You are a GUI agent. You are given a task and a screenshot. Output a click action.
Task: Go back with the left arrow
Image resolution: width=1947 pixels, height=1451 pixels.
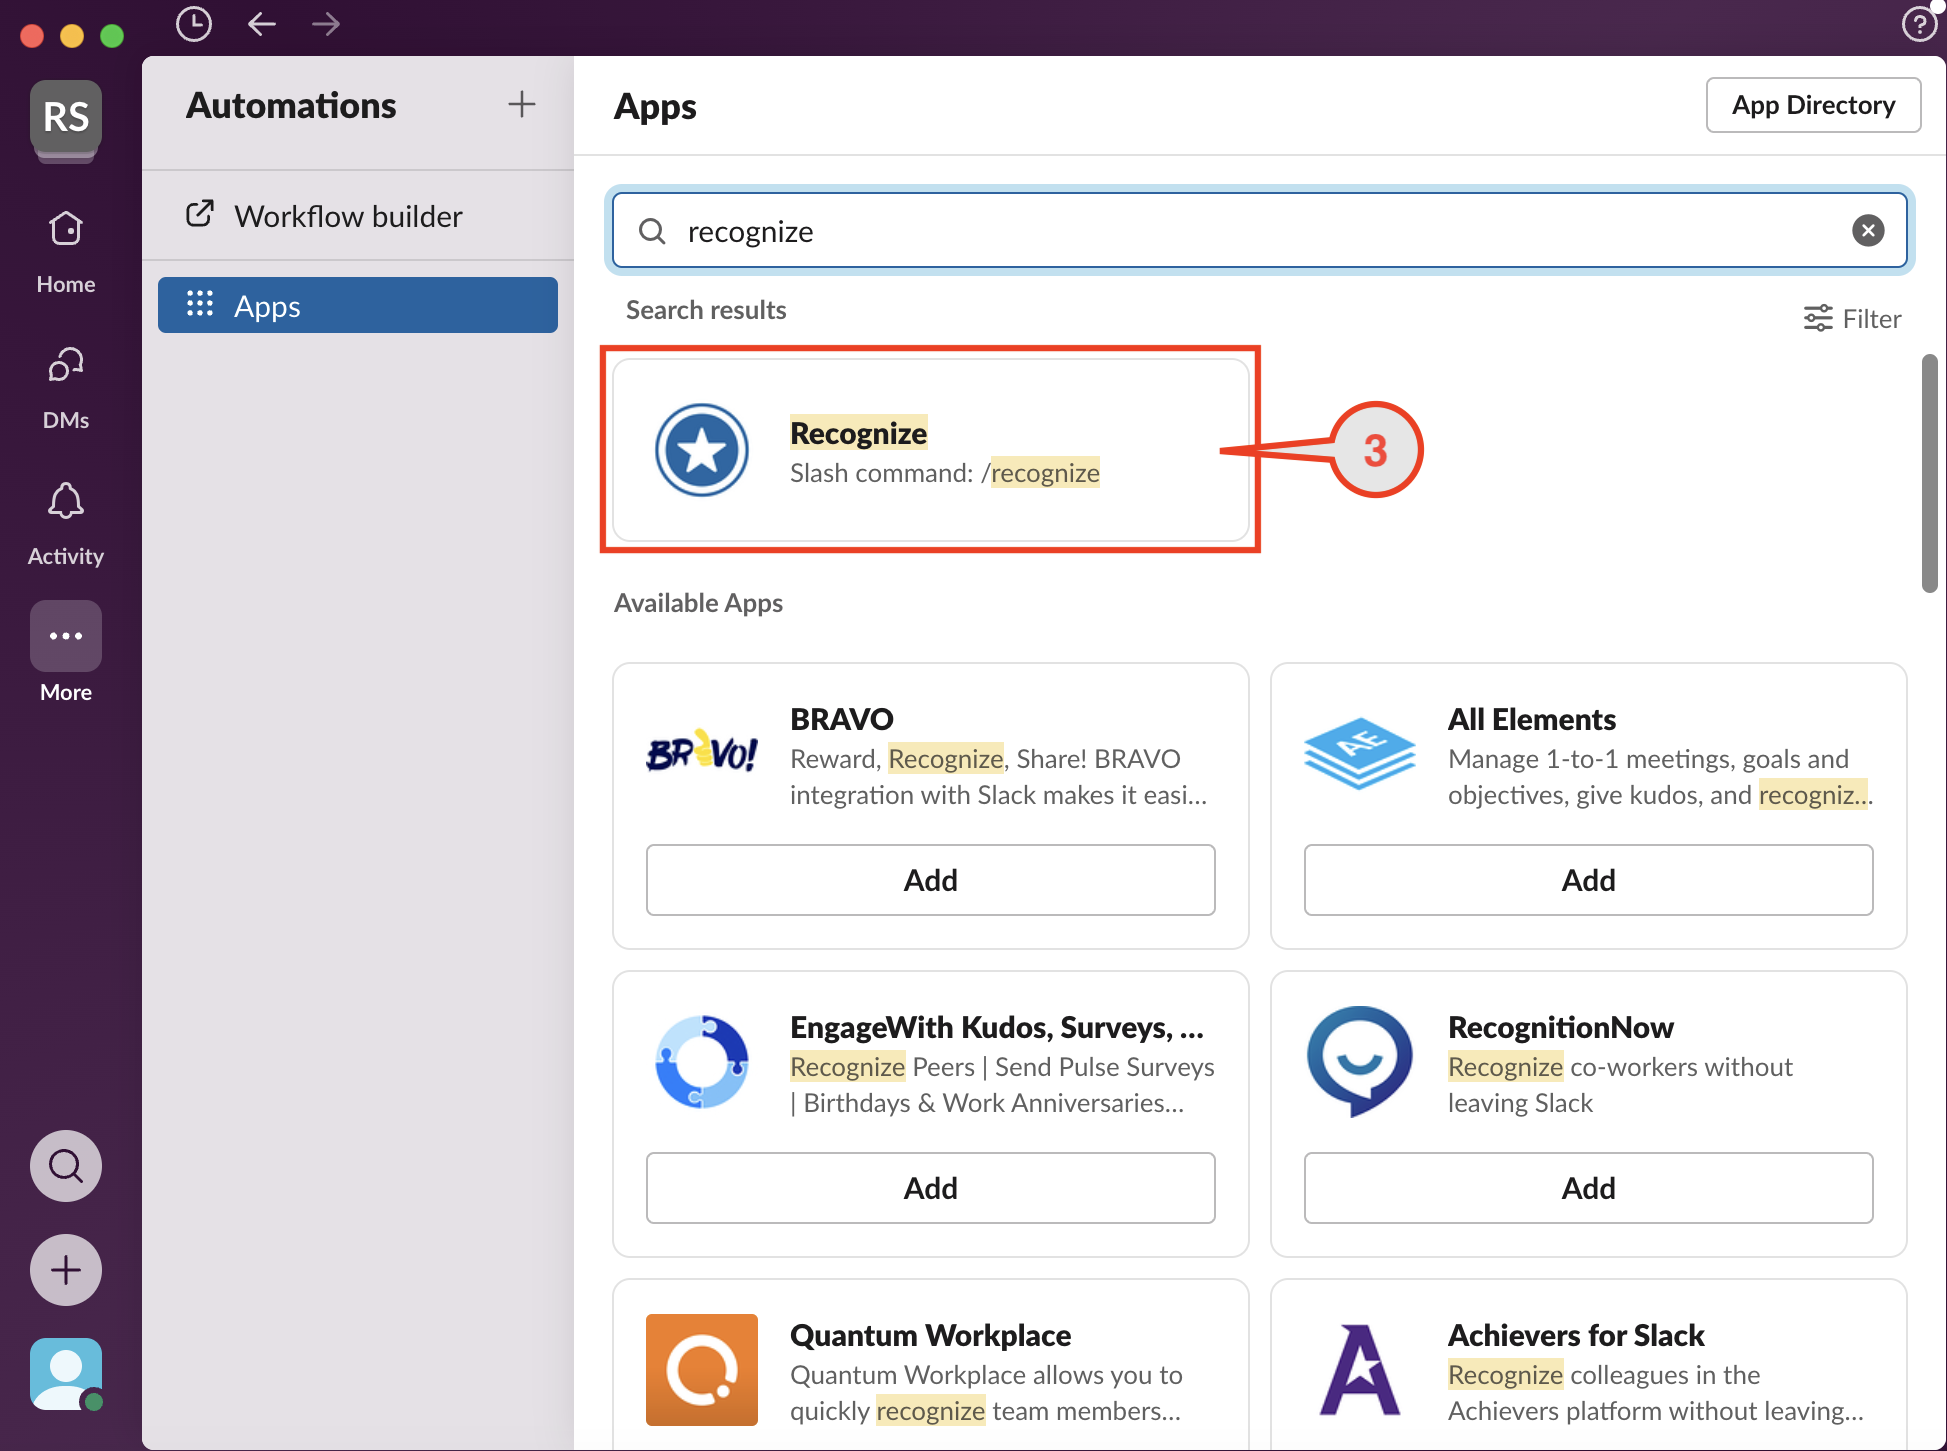[x=262, y=24]
